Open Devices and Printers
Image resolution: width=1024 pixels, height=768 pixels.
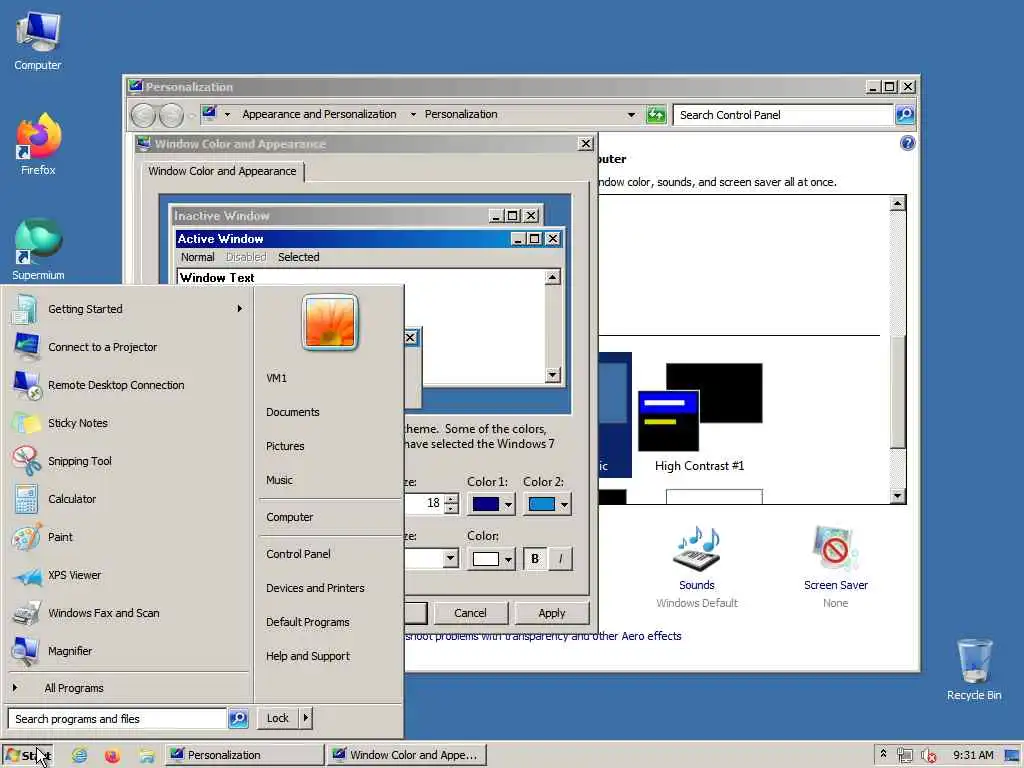tap(315, 588)
